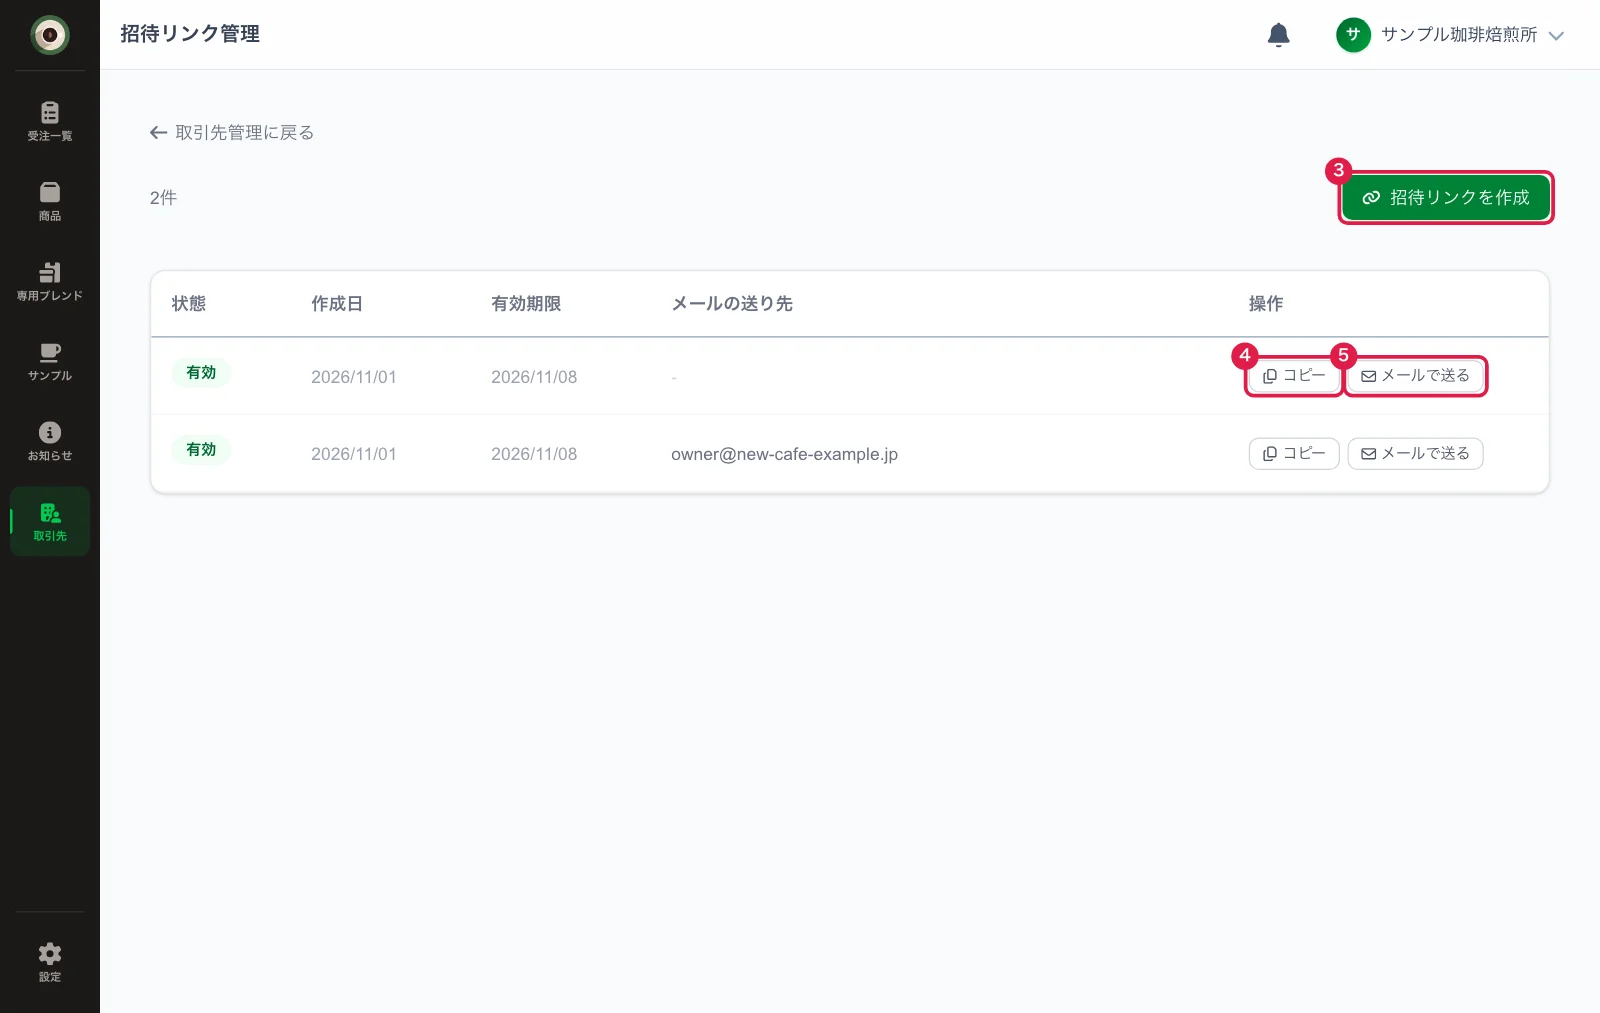Viewport: 1600px width, 1013px height.
Task: Go back via 取引先管理に戻る link
Action: pyautogui.click(x=232, y=132)
